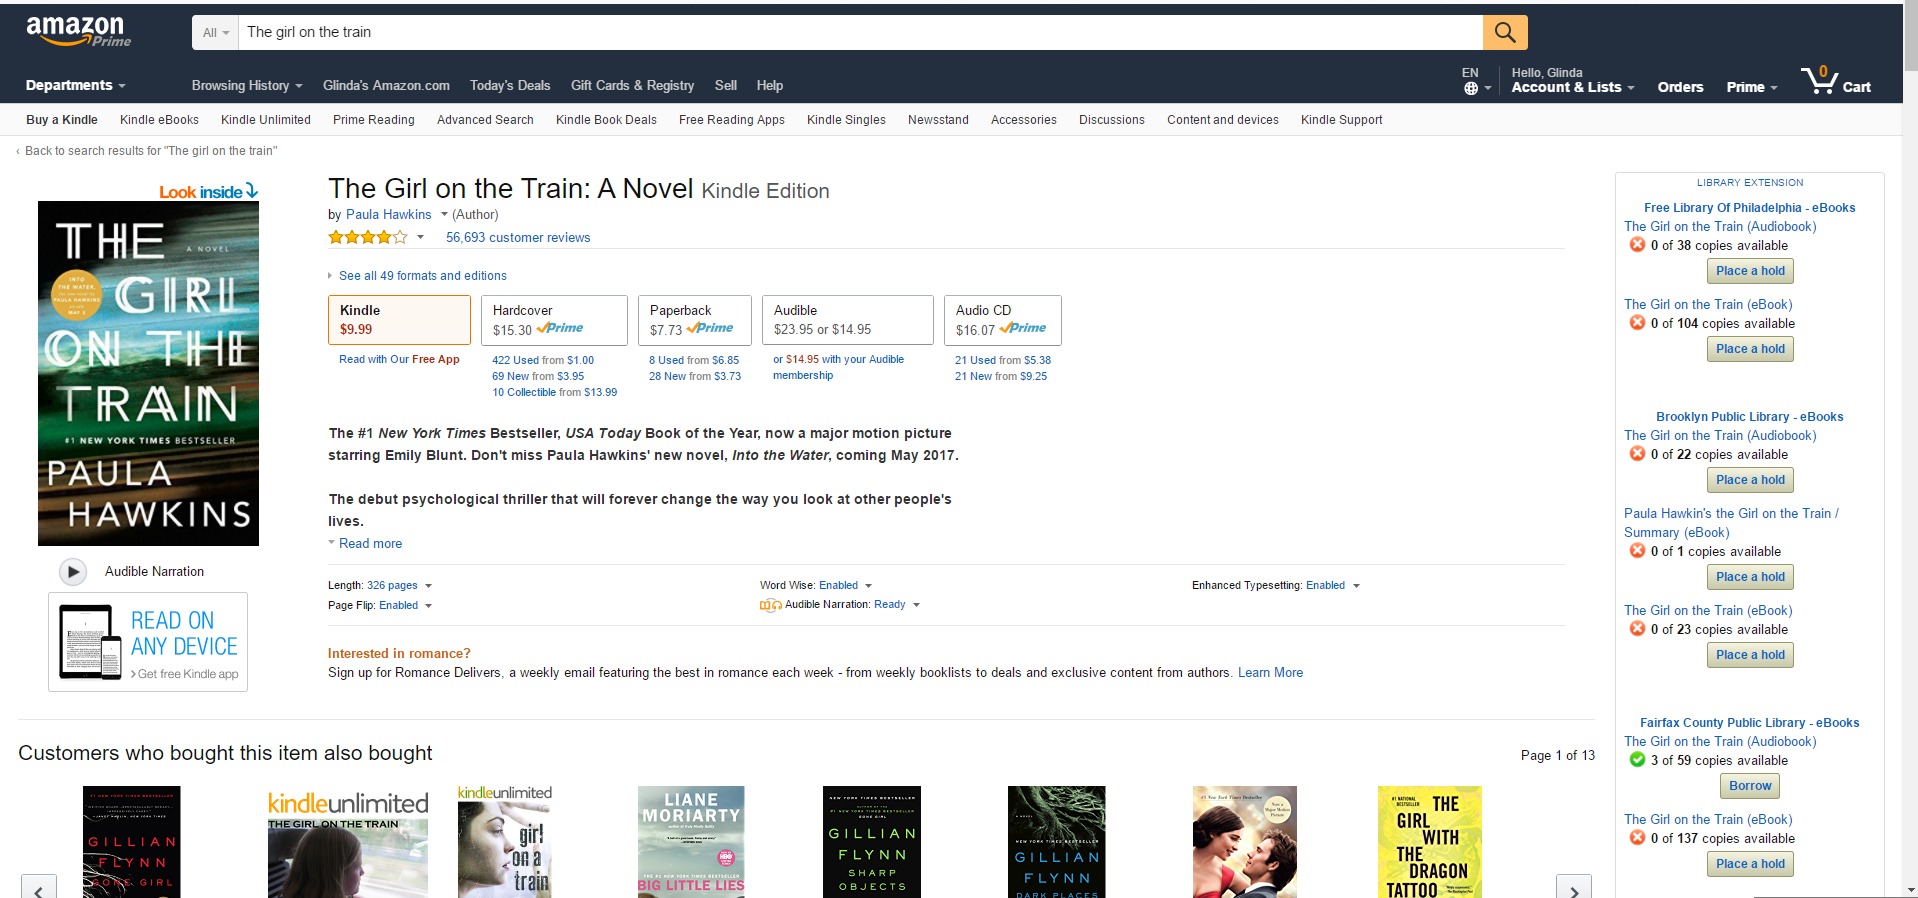Click the Amazon Prime logo

(x=78, y=31)
